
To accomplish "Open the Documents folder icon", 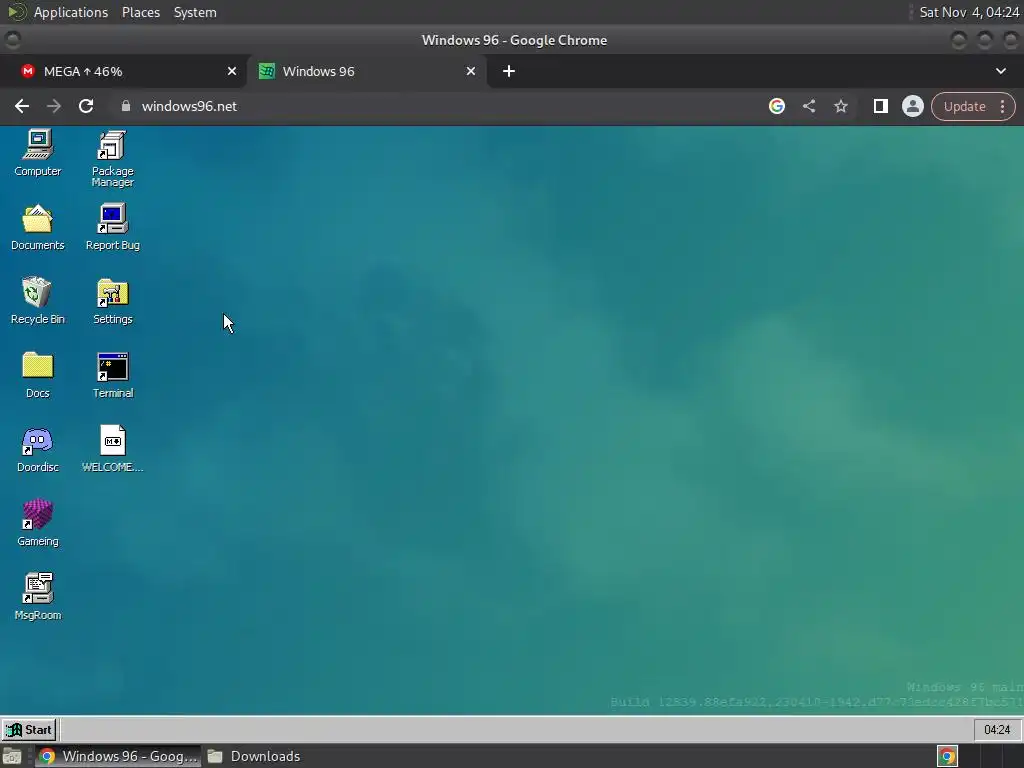I will 38,227.
